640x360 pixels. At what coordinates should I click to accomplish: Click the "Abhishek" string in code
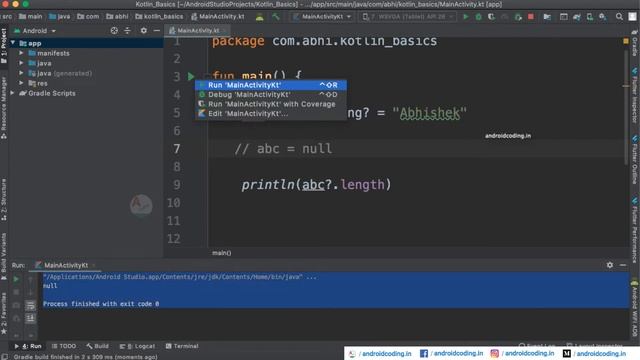[429, 113]
